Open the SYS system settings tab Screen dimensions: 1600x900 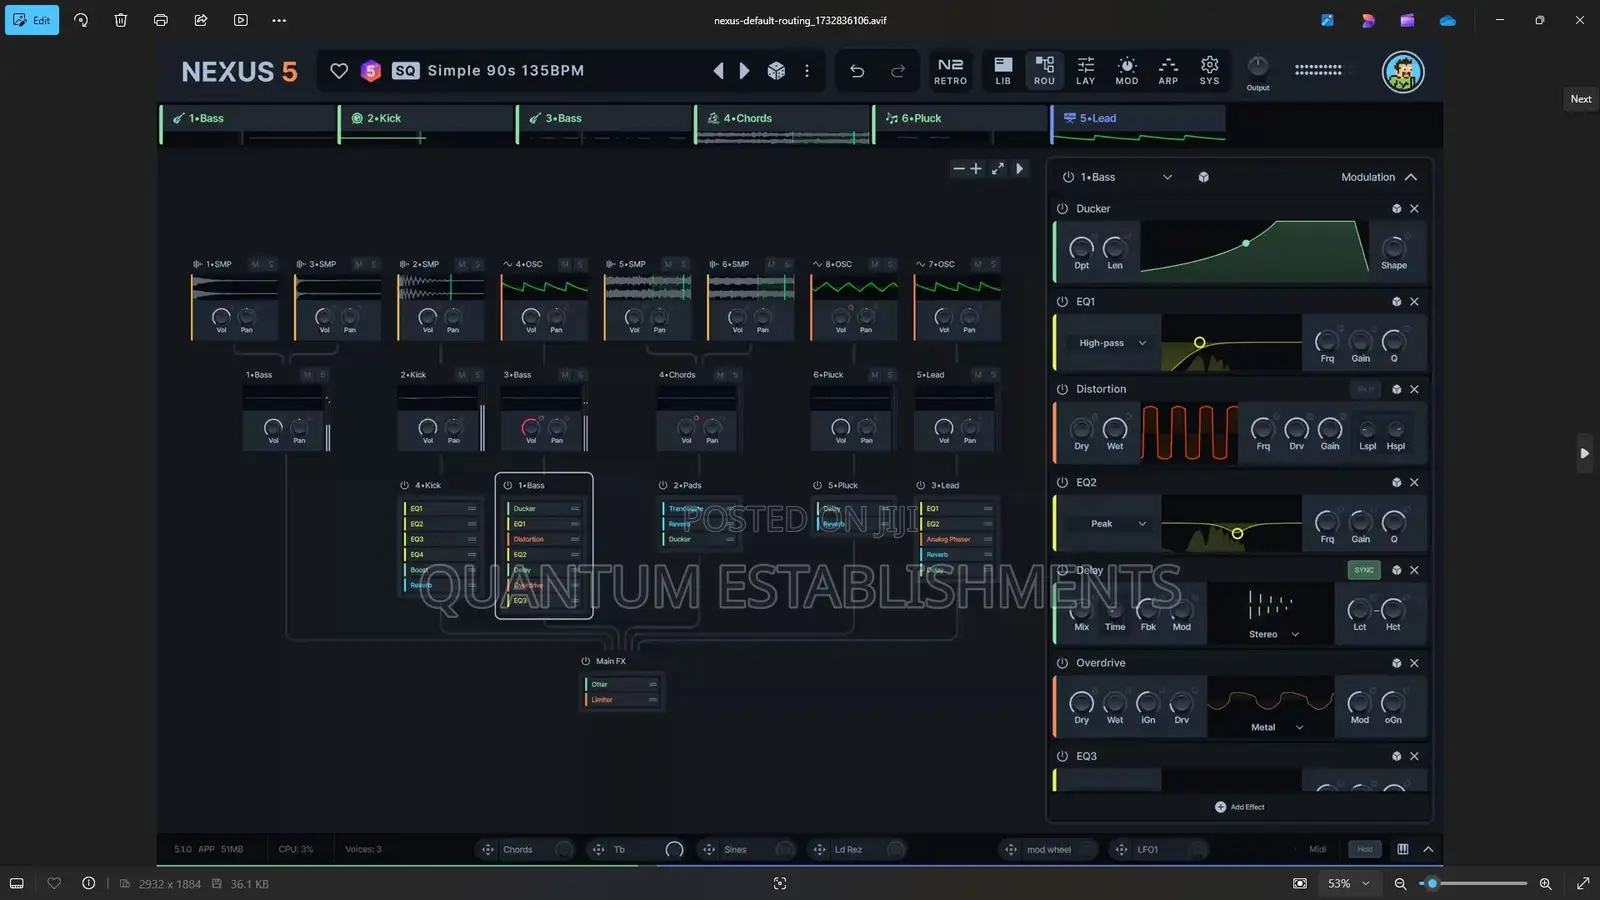pos(1210,70)
